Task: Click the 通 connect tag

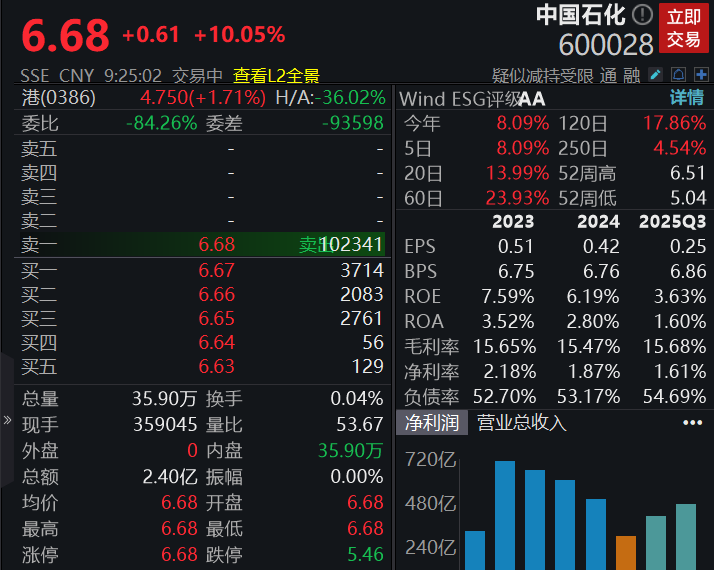Action: pyautogui.click(x=608, y=76)
